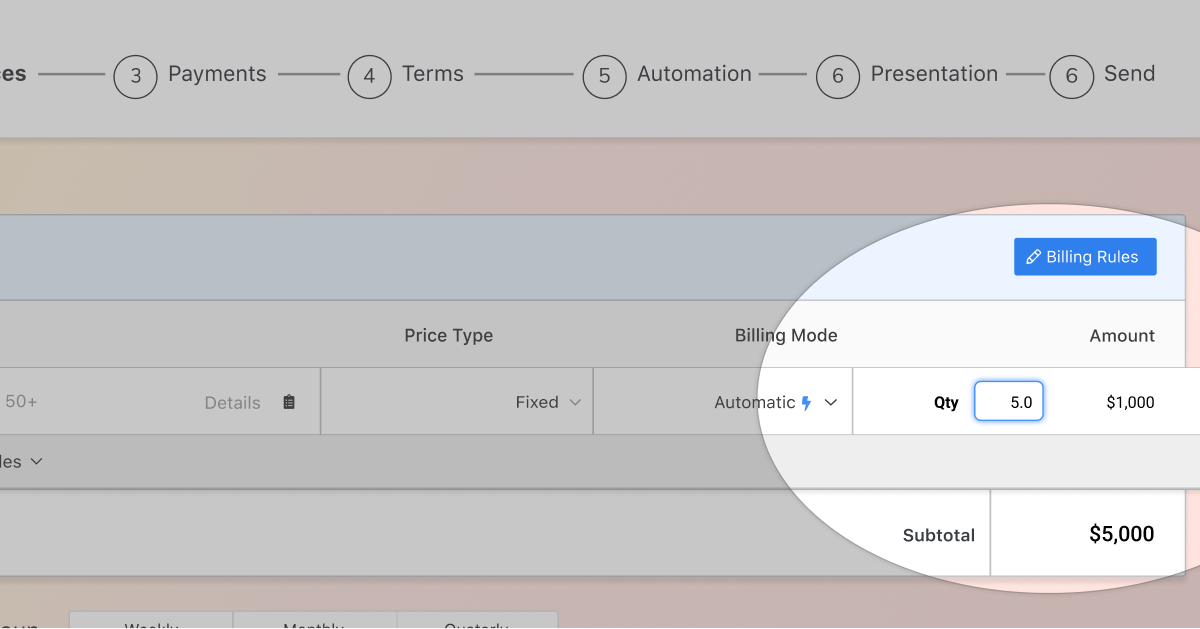
Task: Click into the Qty input field
Action: click(1008, 402)
